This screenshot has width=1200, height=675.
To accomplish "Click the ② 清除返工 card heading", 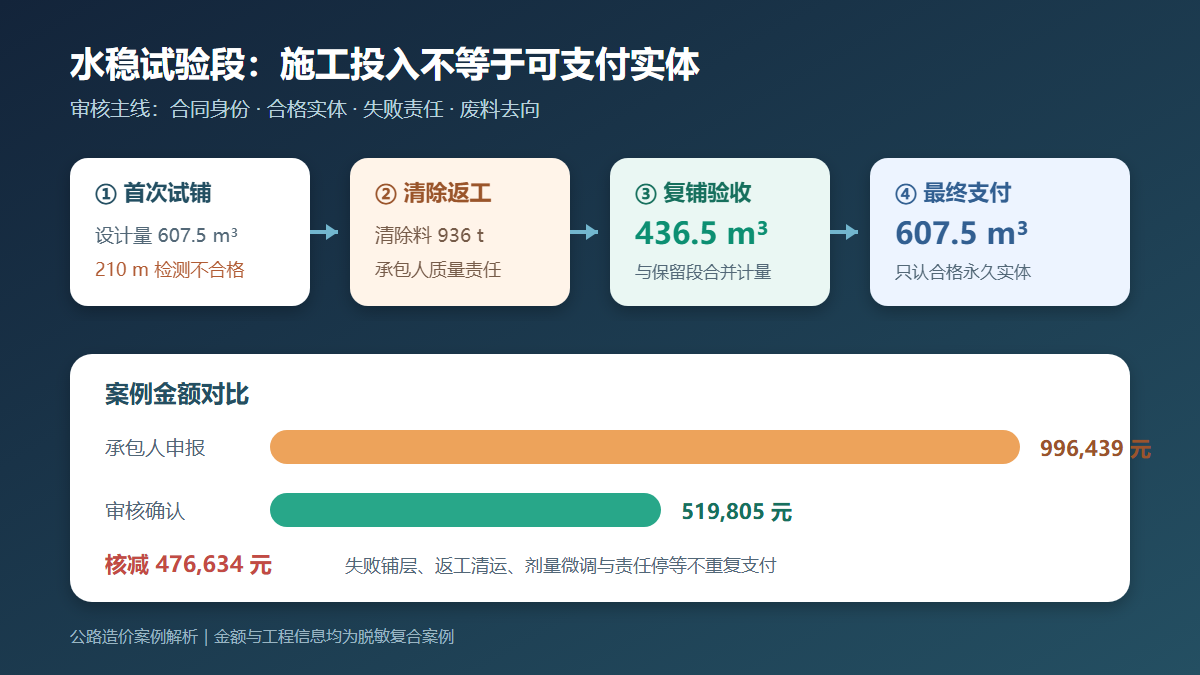I will pos(433,193).
